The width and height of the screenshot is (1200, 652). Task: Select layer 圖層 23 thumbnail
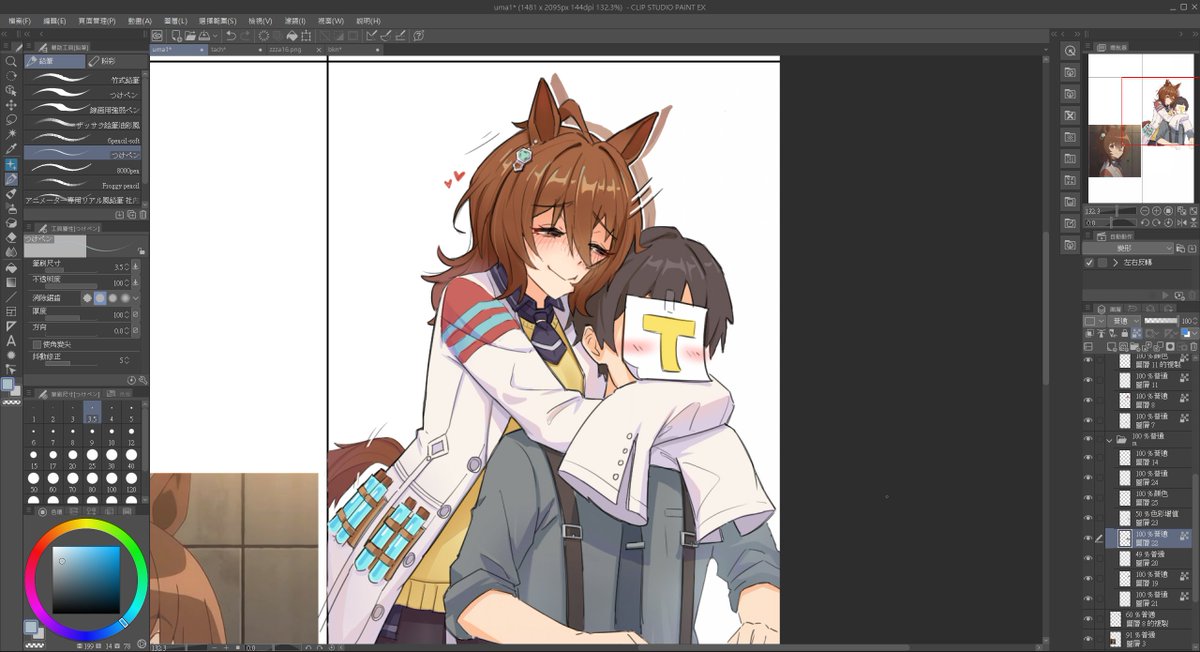[x=1124, y=517]
